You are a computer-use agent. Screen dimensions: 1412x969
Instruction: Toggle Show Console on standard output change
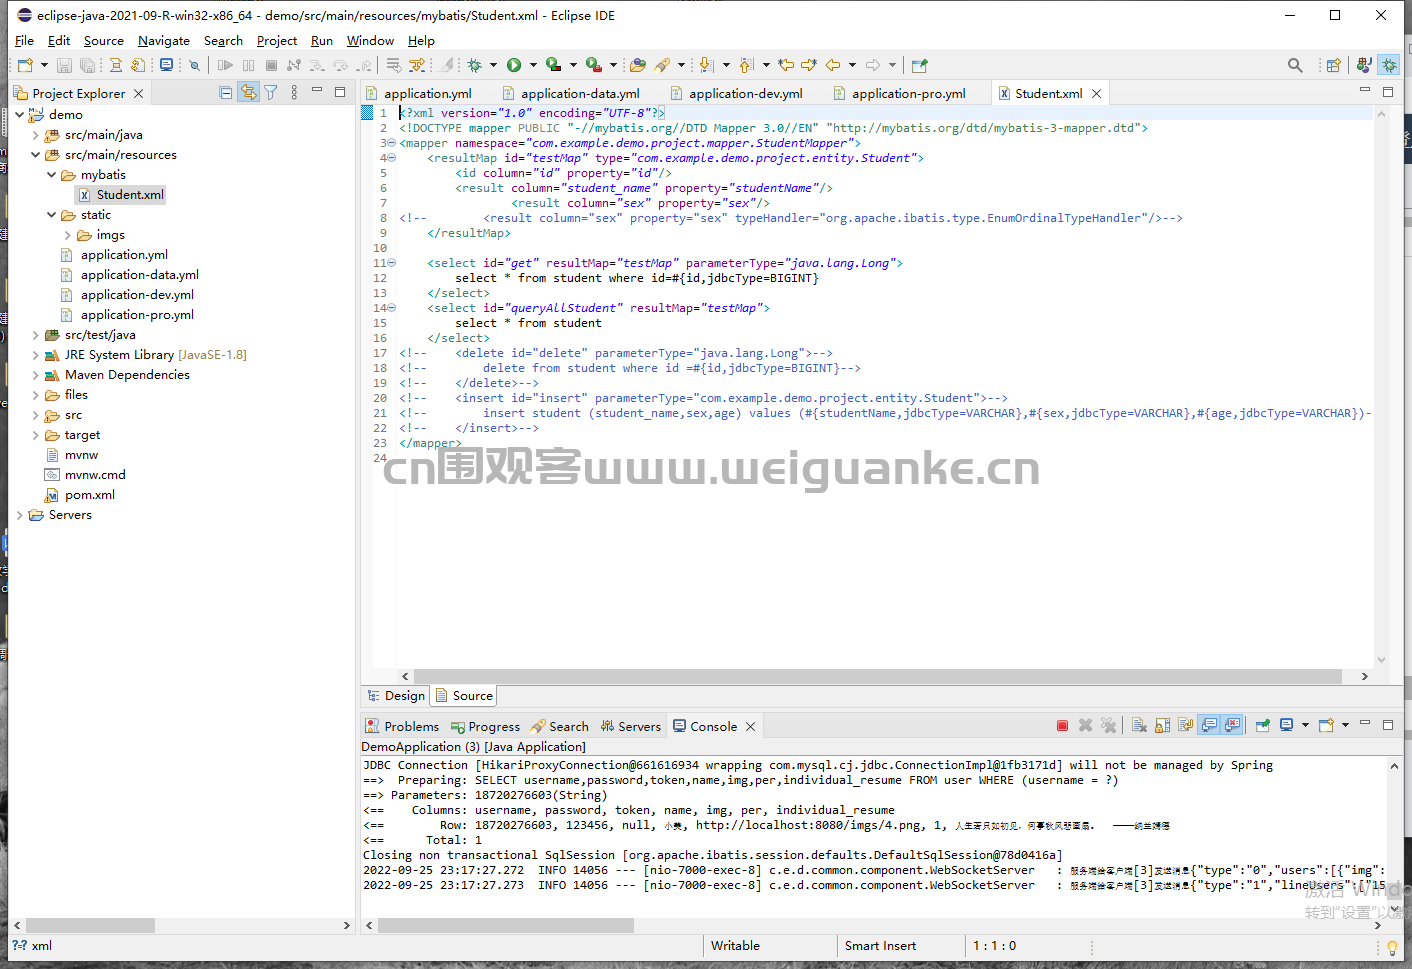(x=1209, y=726)
